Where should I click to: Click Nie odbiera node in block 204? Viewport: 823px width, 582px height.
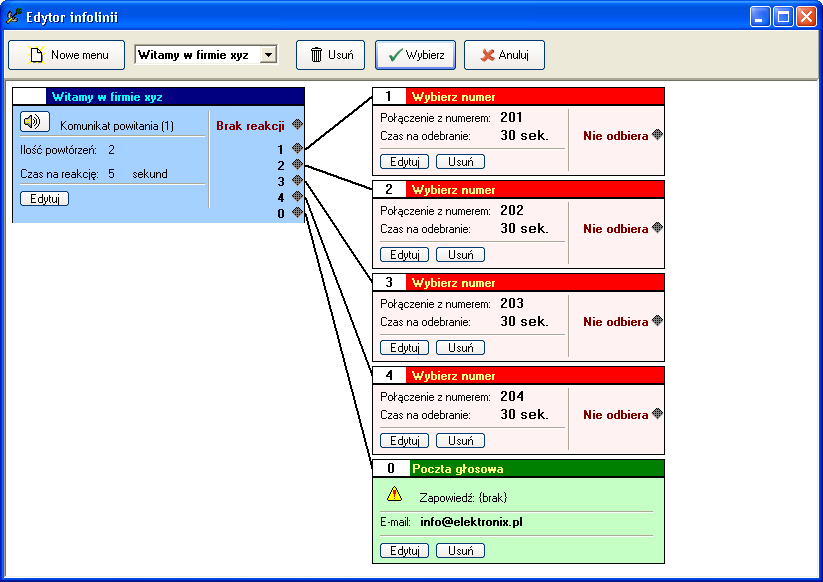click(x=657, y=414)
